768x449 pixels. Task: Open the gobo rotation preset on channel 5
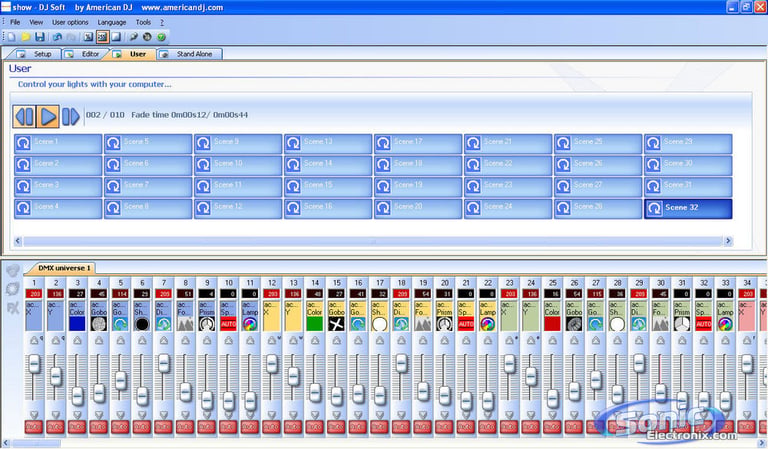[x=120, y=324]
